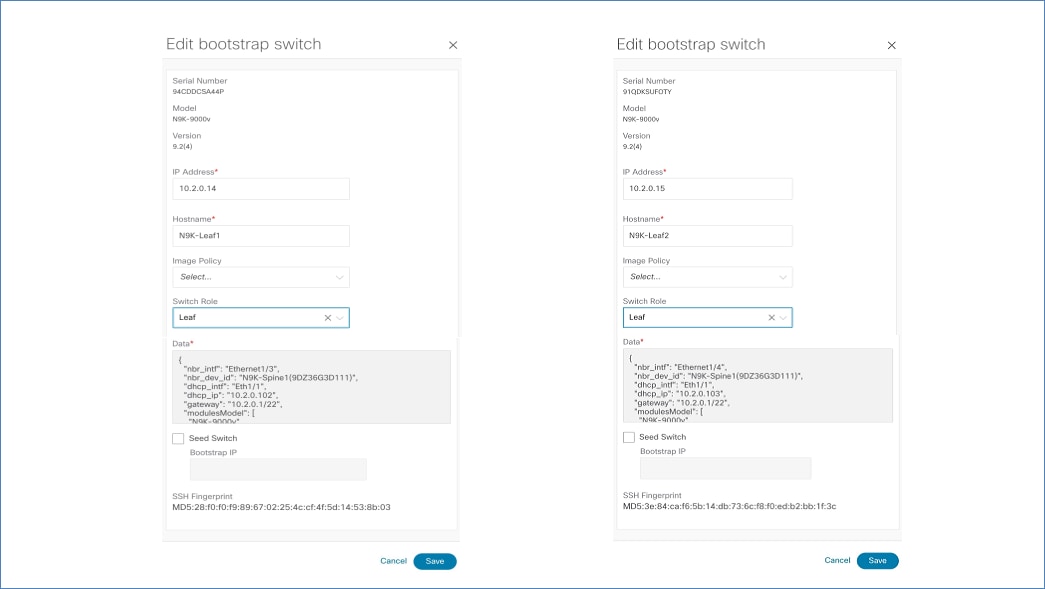Expand Switch Role chevron in N9K-Leaf2 dialog
1045x589 pixels.
783,318
